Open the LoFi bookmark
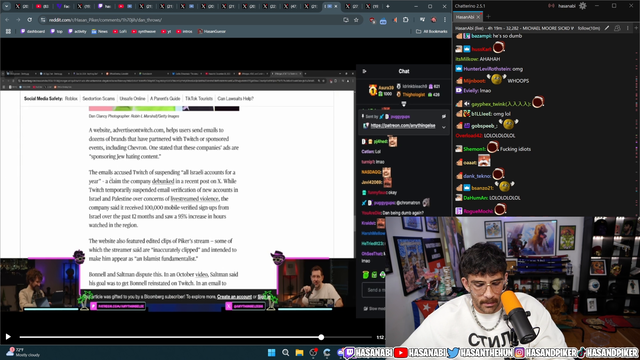The width and height of the screenshot is (640, 360). point(120,31)
